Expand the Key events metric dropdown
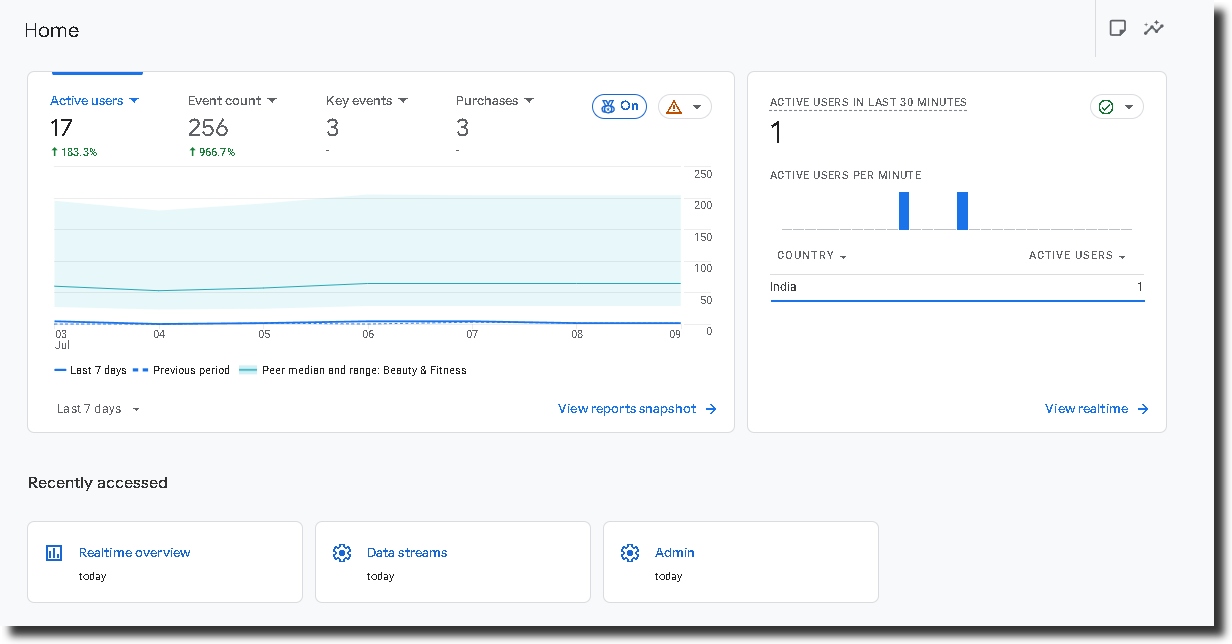The height and width of the screenshot is (644, 1232). 367,101
